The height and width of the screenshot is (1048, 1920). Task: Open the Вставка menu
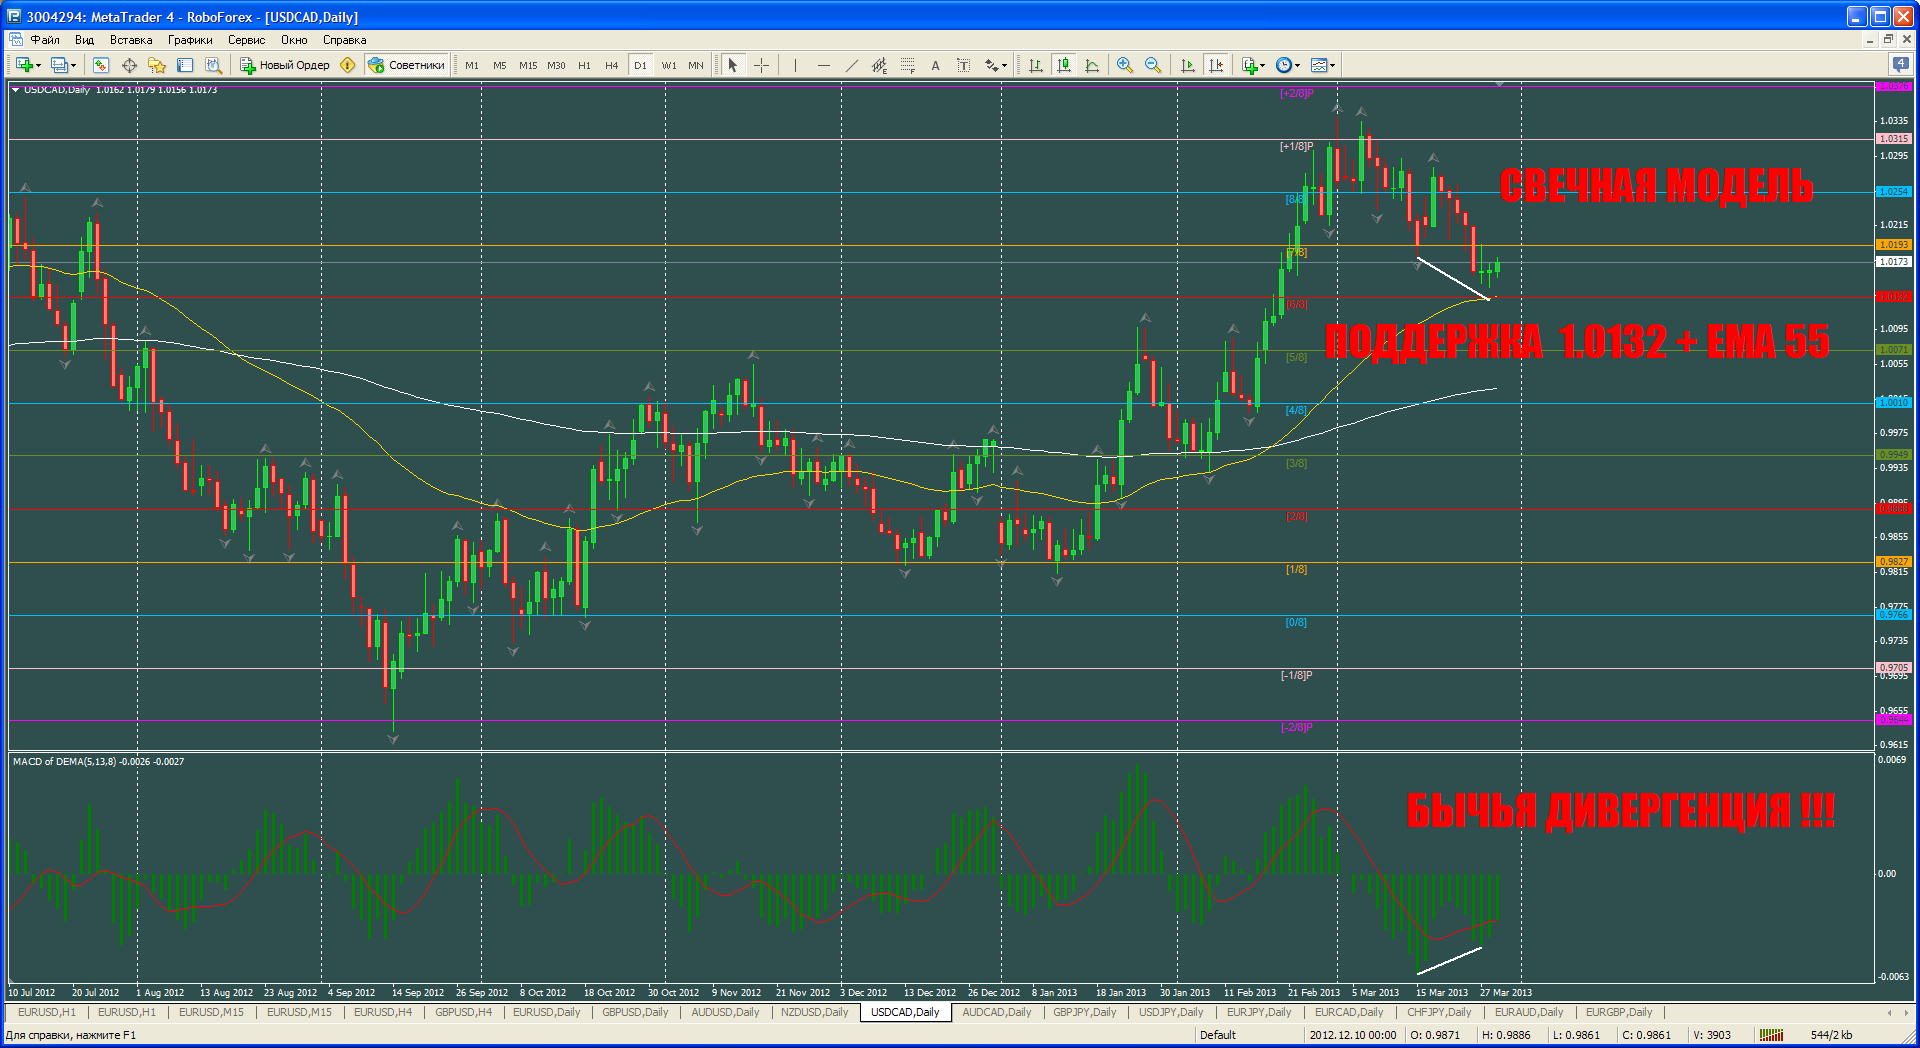coord(131,40)
